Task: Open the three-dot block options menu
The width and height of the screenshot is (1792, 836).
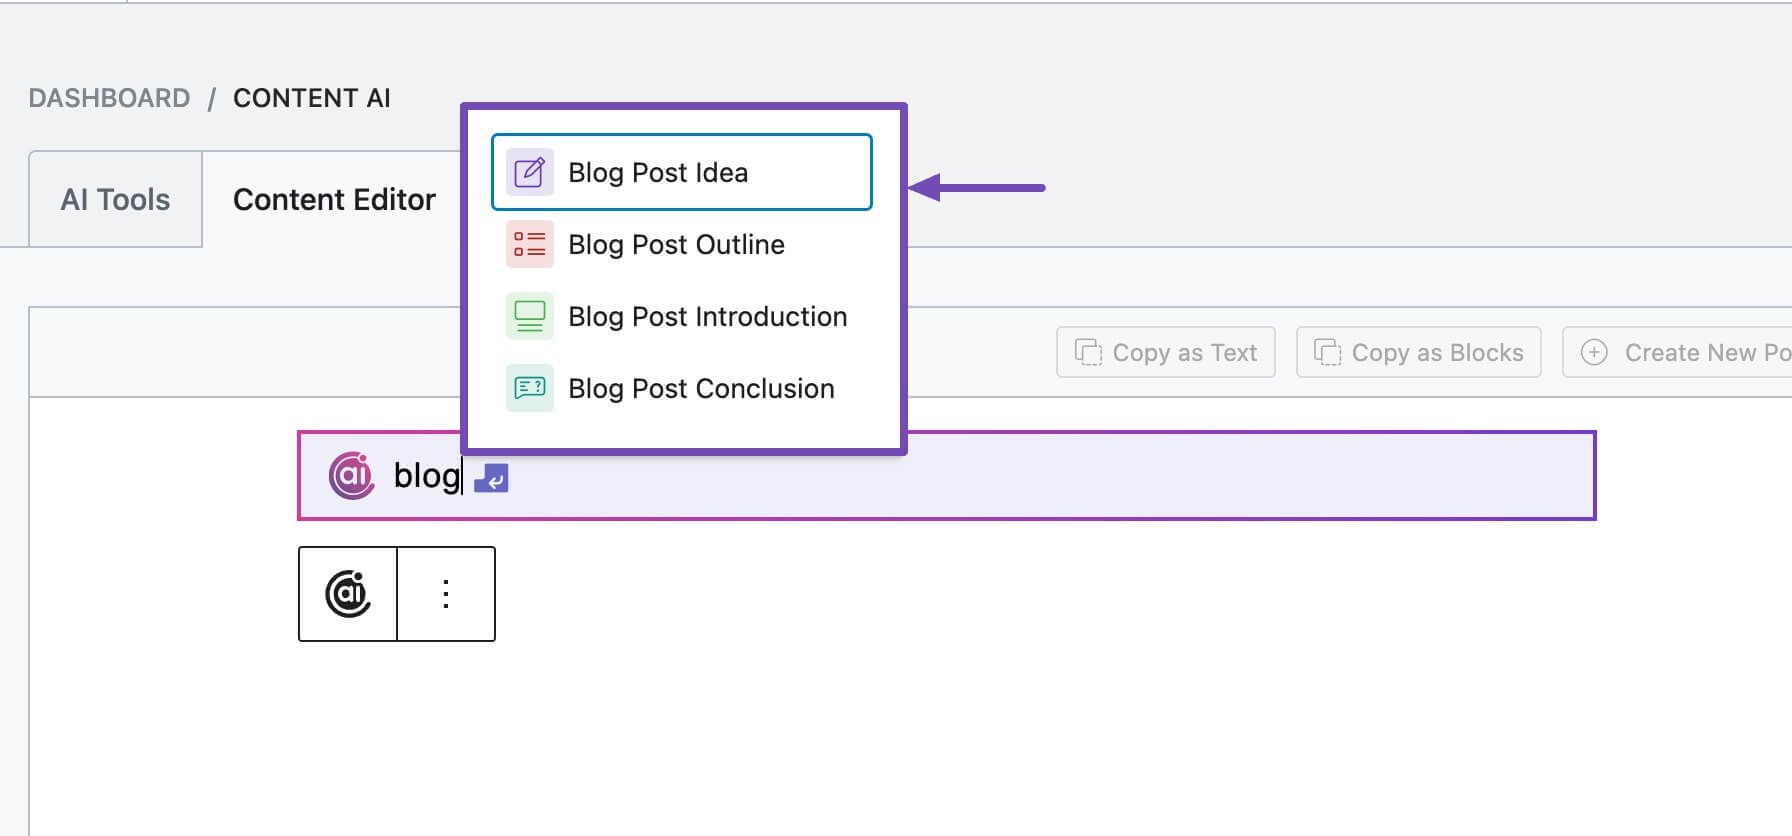Action: pyautogui.click(x=446, y=594)
